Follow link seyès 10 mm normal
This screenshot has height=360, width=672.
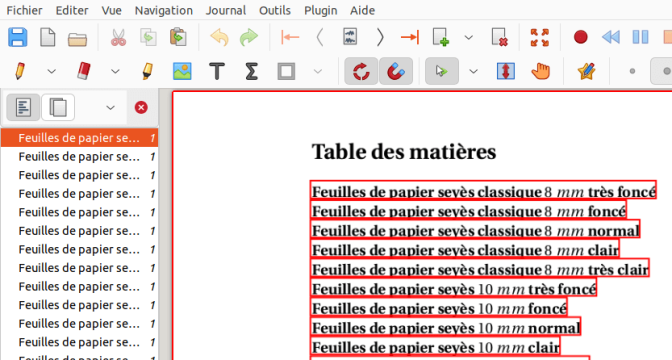[x=446, y=327]
